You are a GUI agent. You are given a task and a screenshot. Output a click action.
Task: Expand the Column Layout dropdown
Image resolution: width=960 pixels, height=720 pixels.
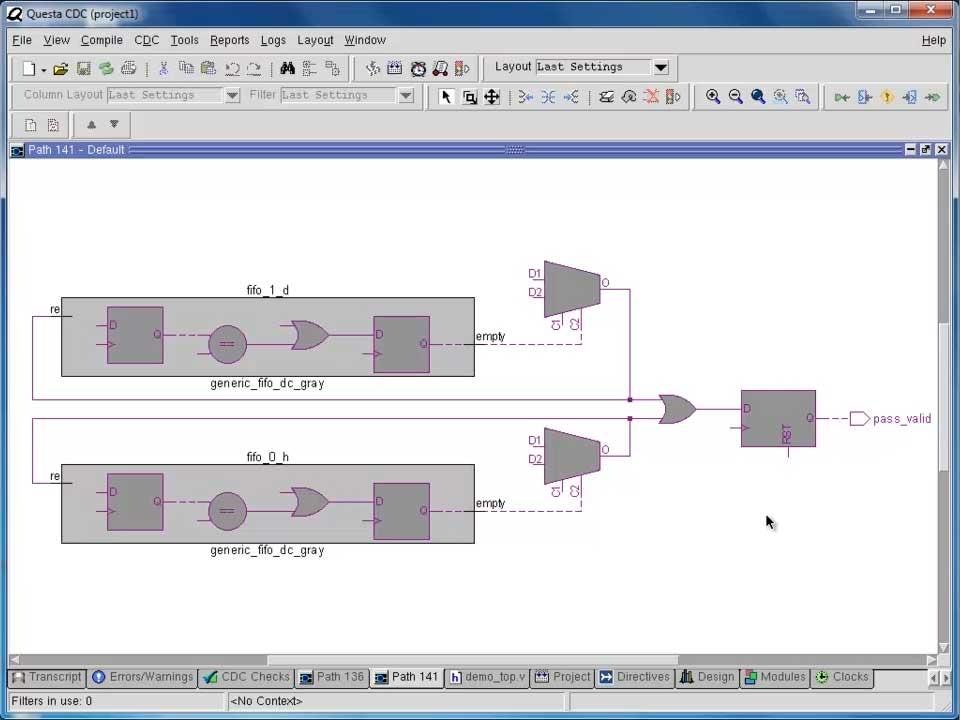coord(232,95)
